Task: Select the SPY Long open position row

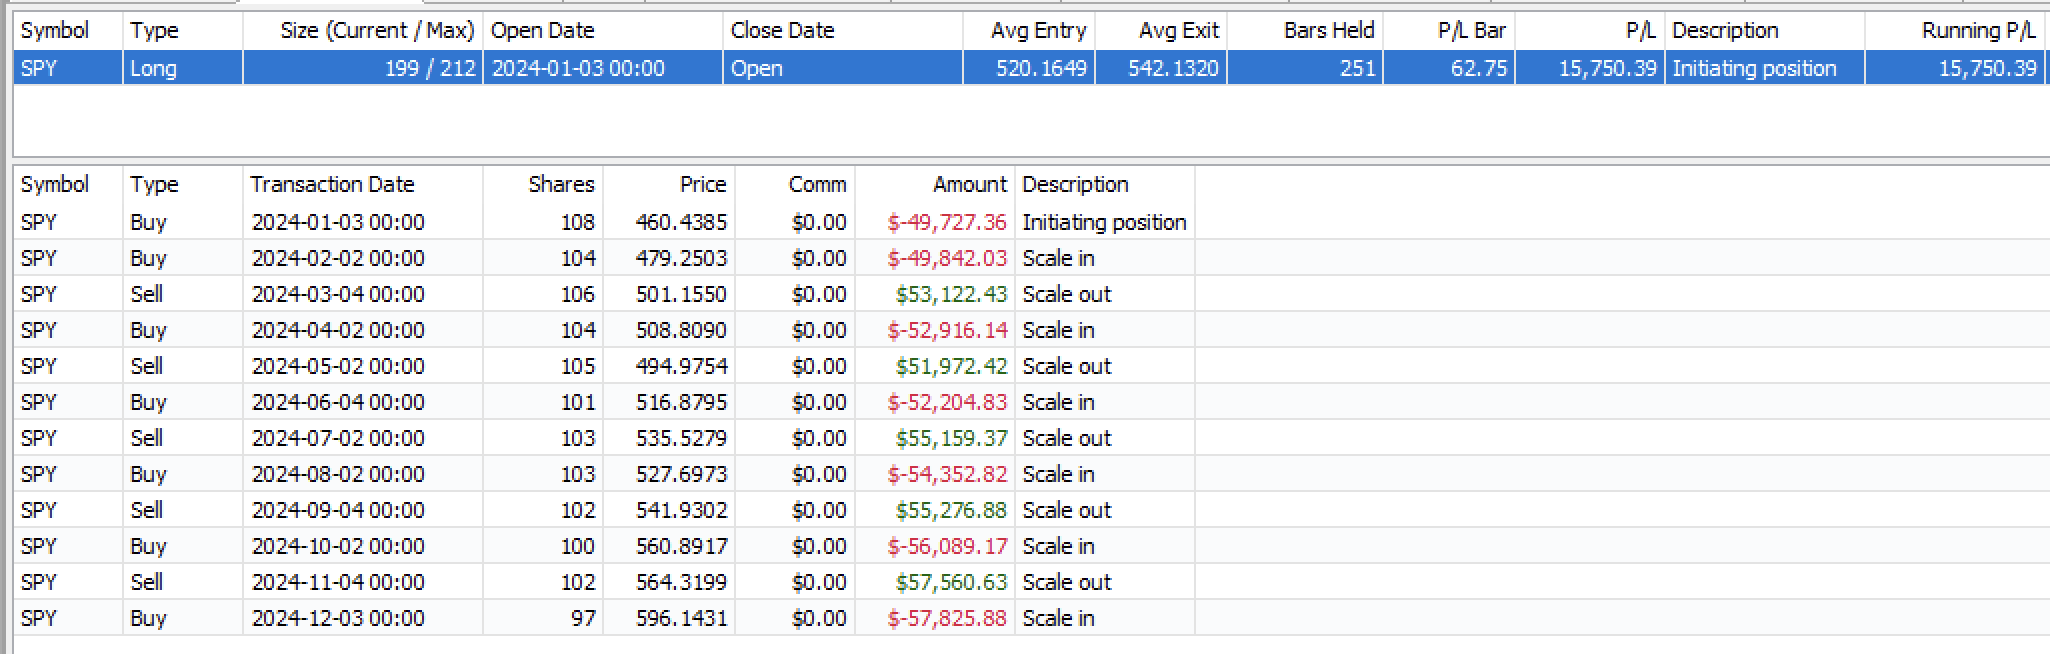Action: [600, 68]
